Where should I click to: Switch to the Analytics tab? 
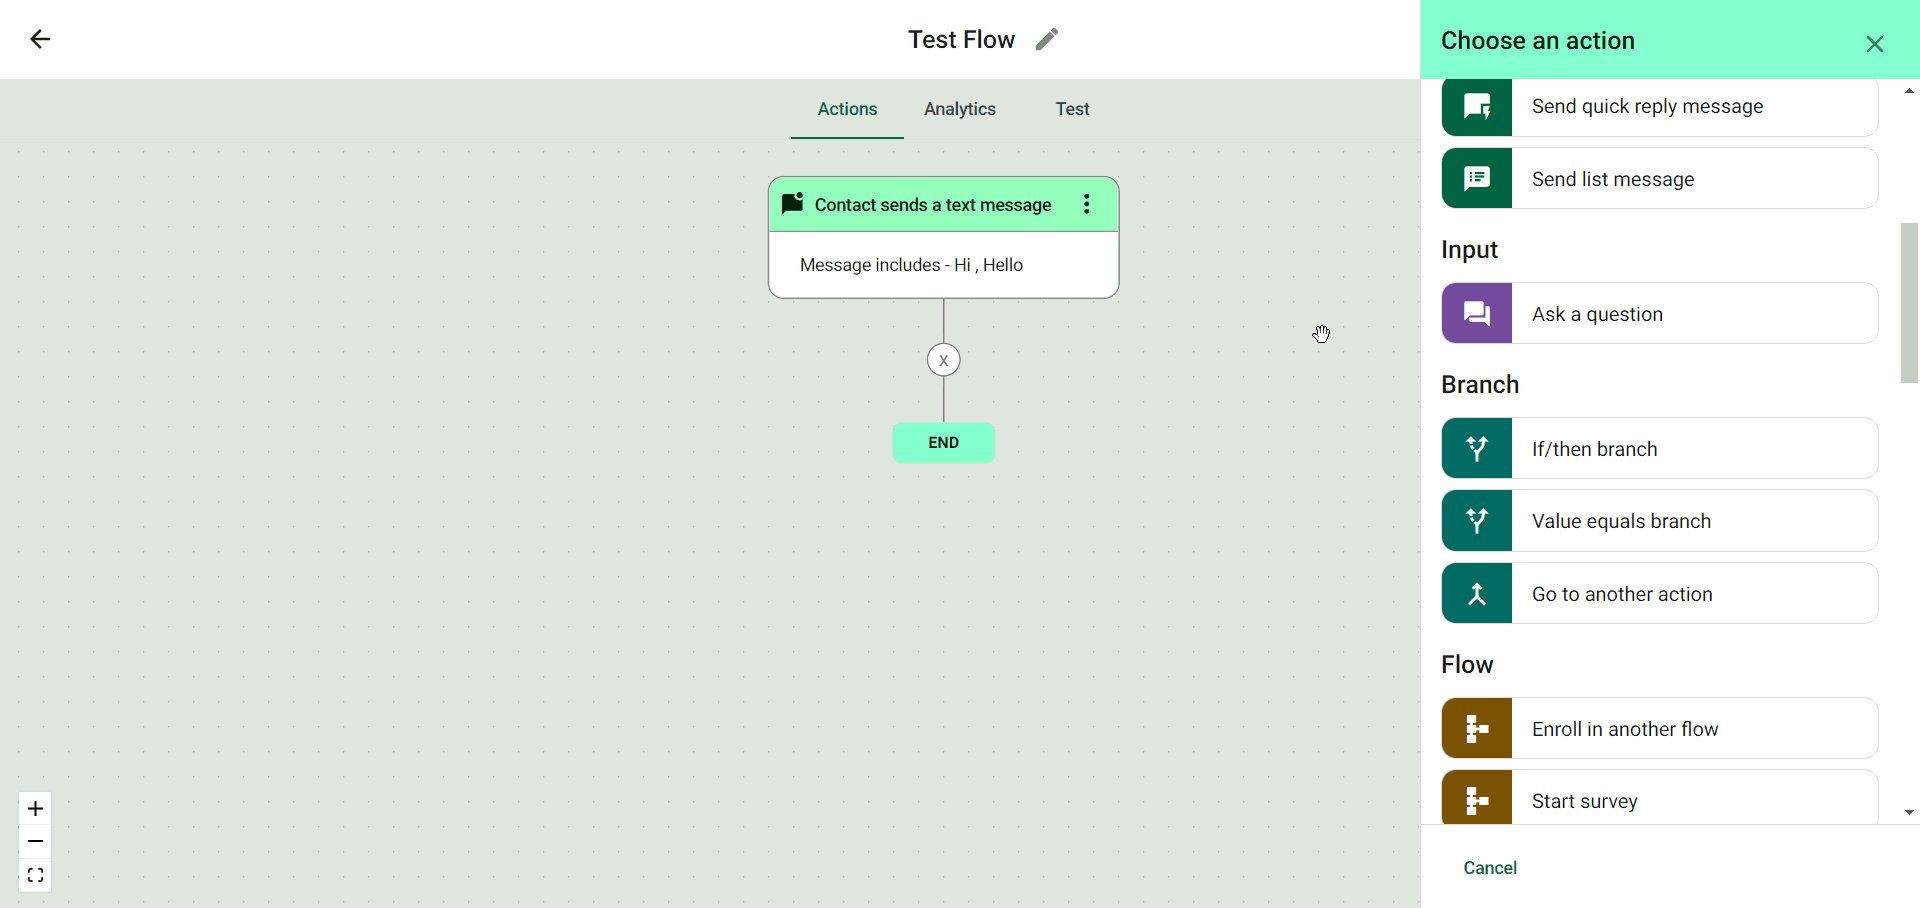pos(959,109)
